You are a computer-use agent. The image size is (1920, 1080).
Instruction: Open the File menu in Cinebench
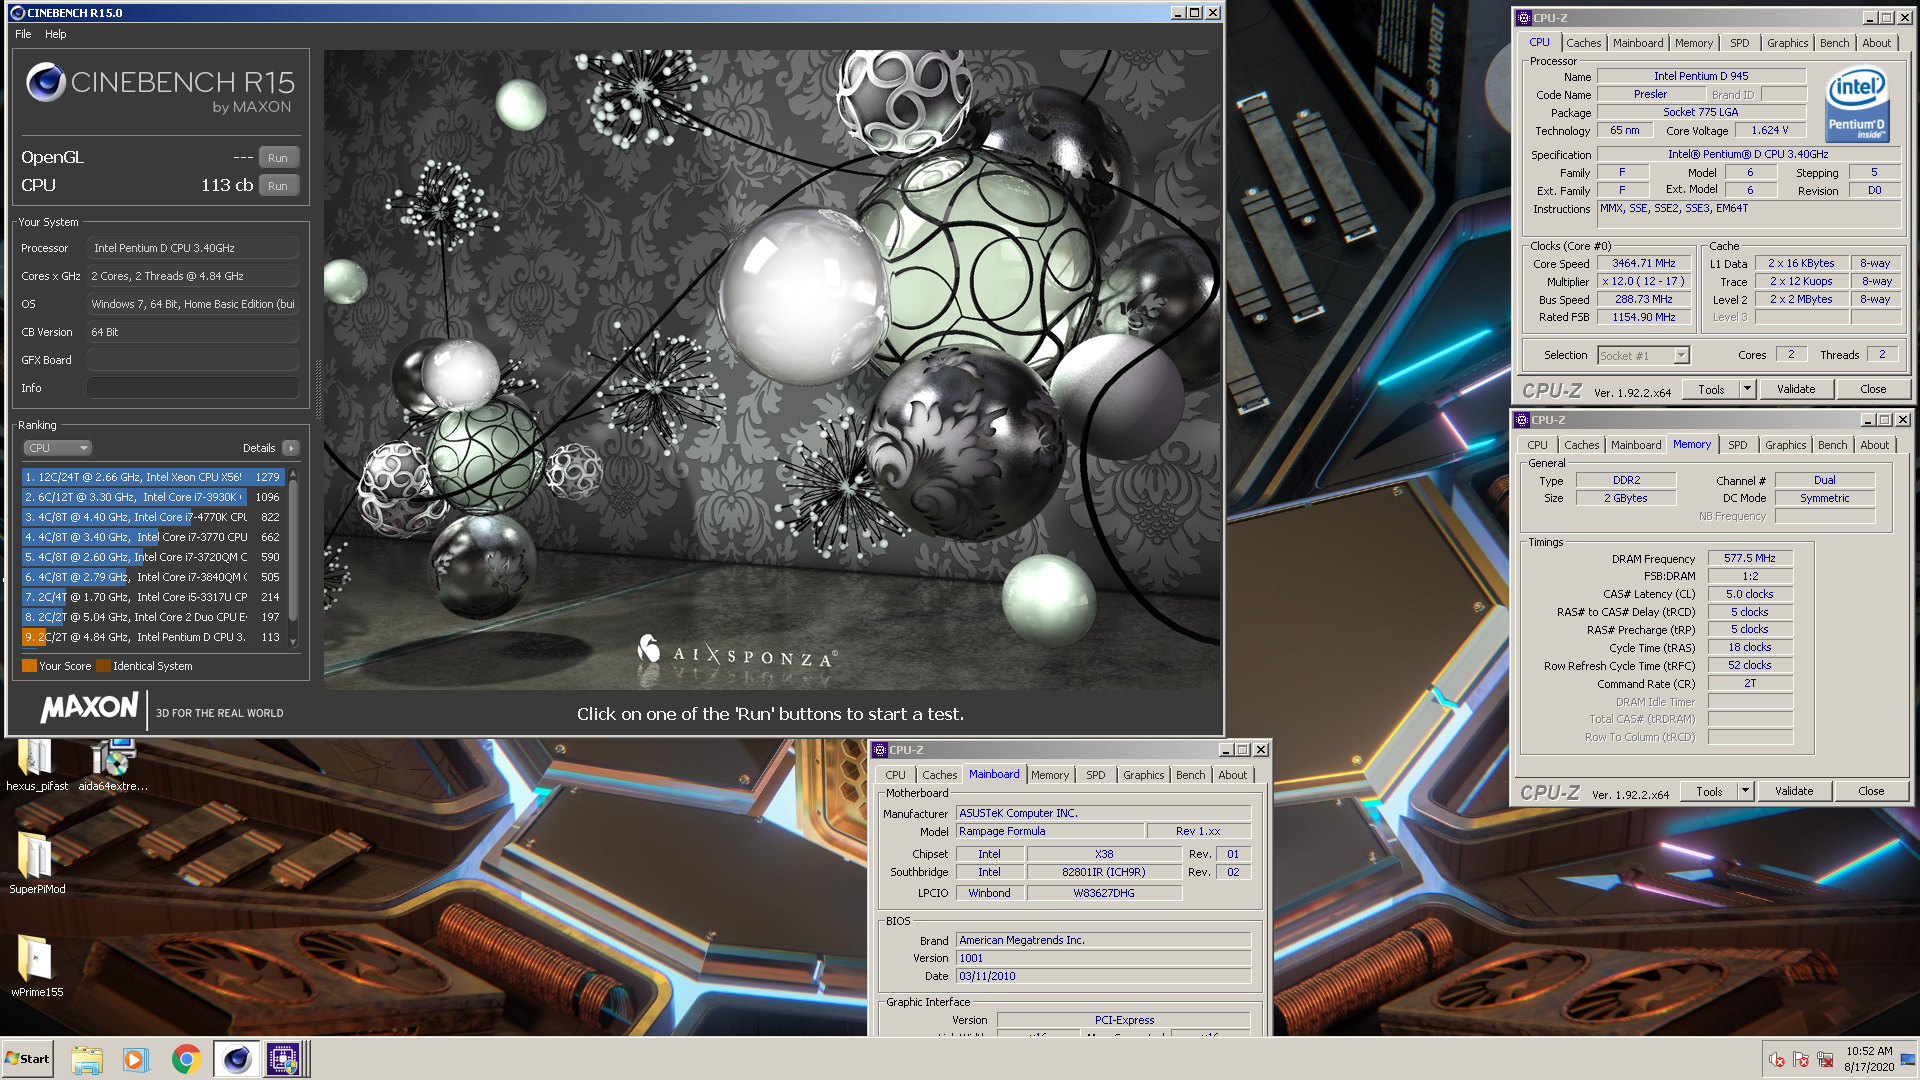(x=23, y=34)
